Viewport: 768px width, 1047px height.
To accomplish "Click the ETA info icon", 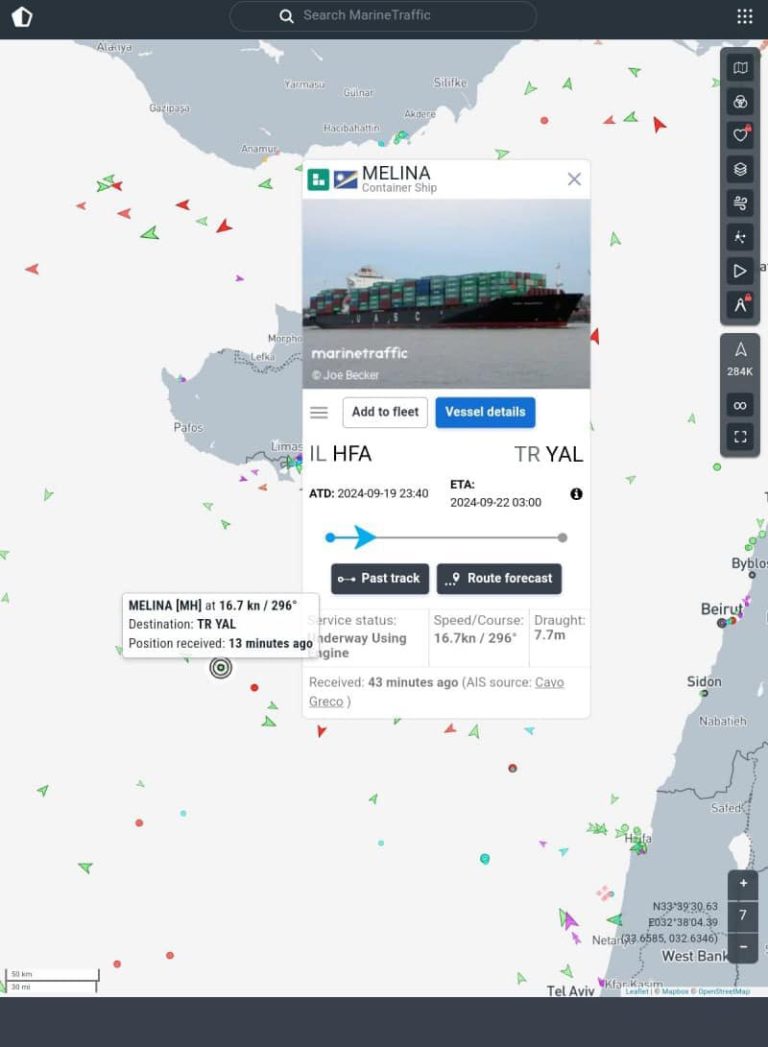I will [x=576, y=494].
